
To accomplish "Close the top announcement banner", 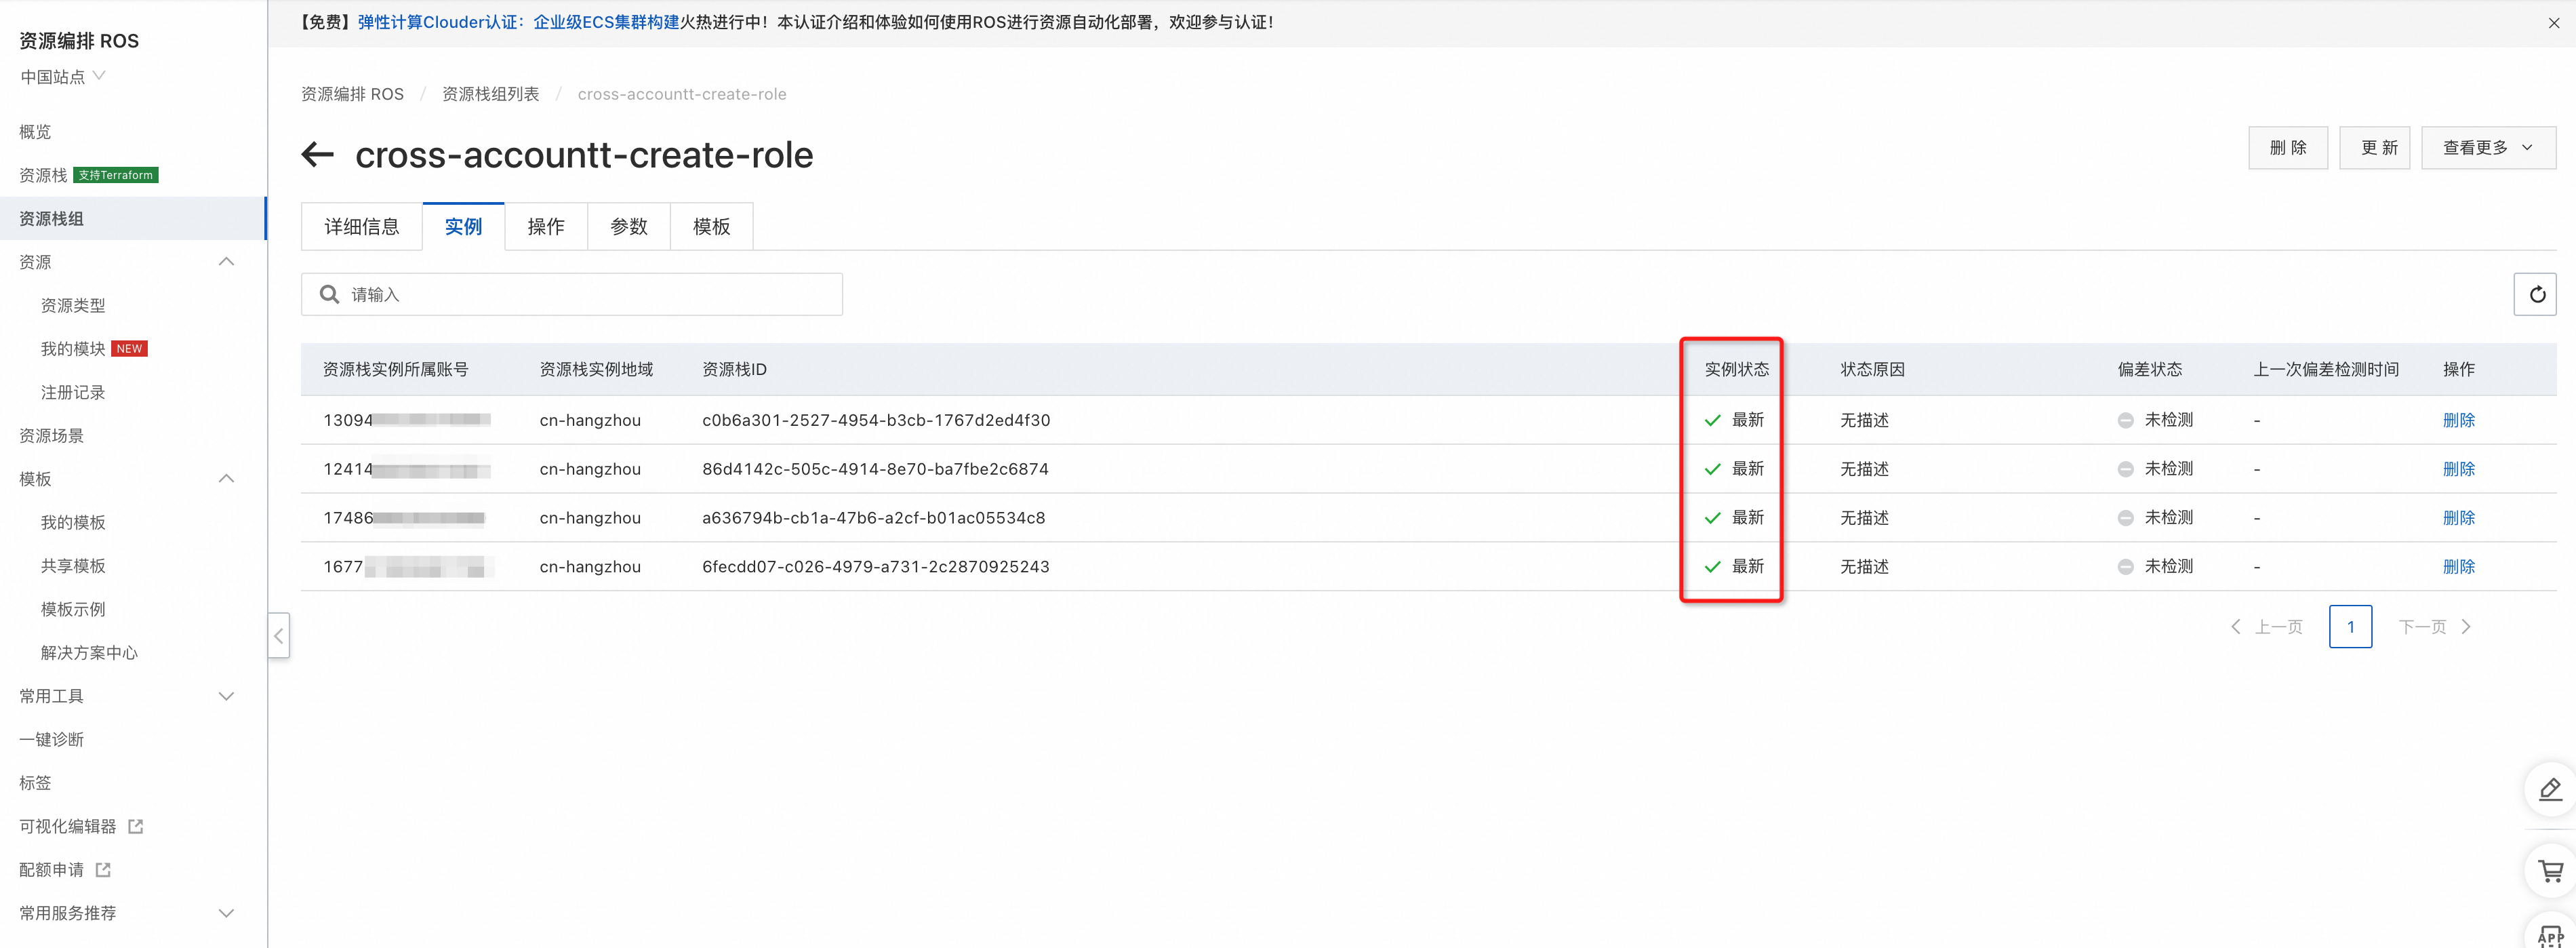I will coord(2553,23).
